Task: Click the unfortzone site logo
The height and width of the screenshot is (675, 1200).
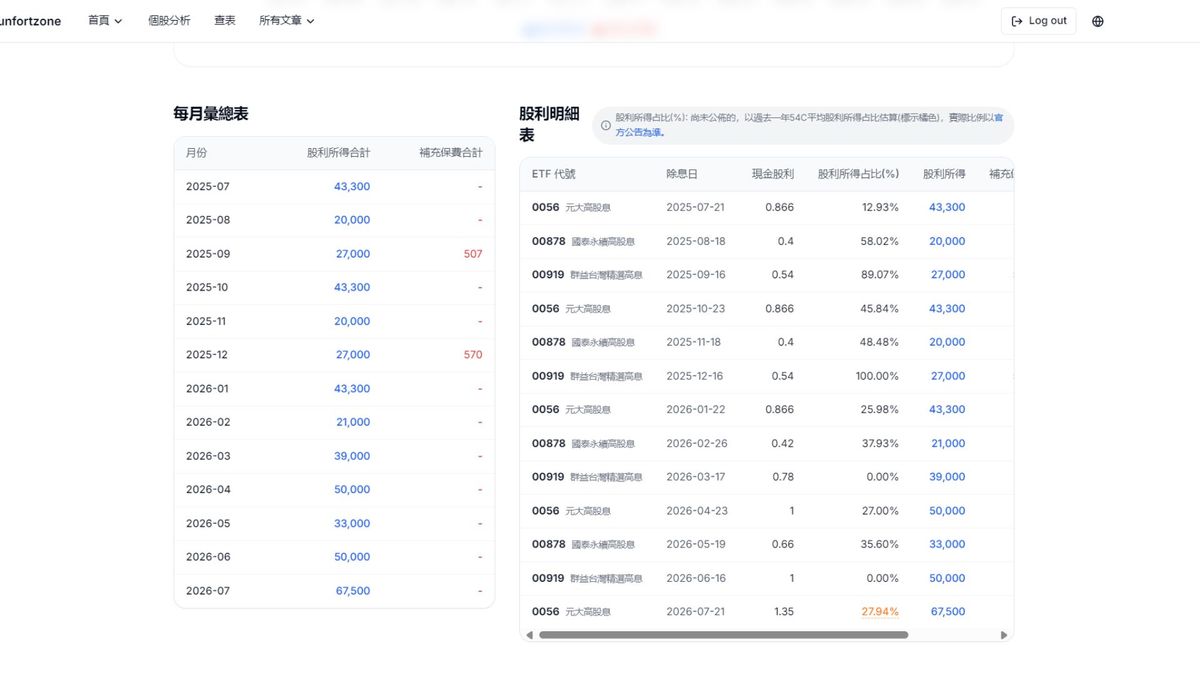Action: 30,21
